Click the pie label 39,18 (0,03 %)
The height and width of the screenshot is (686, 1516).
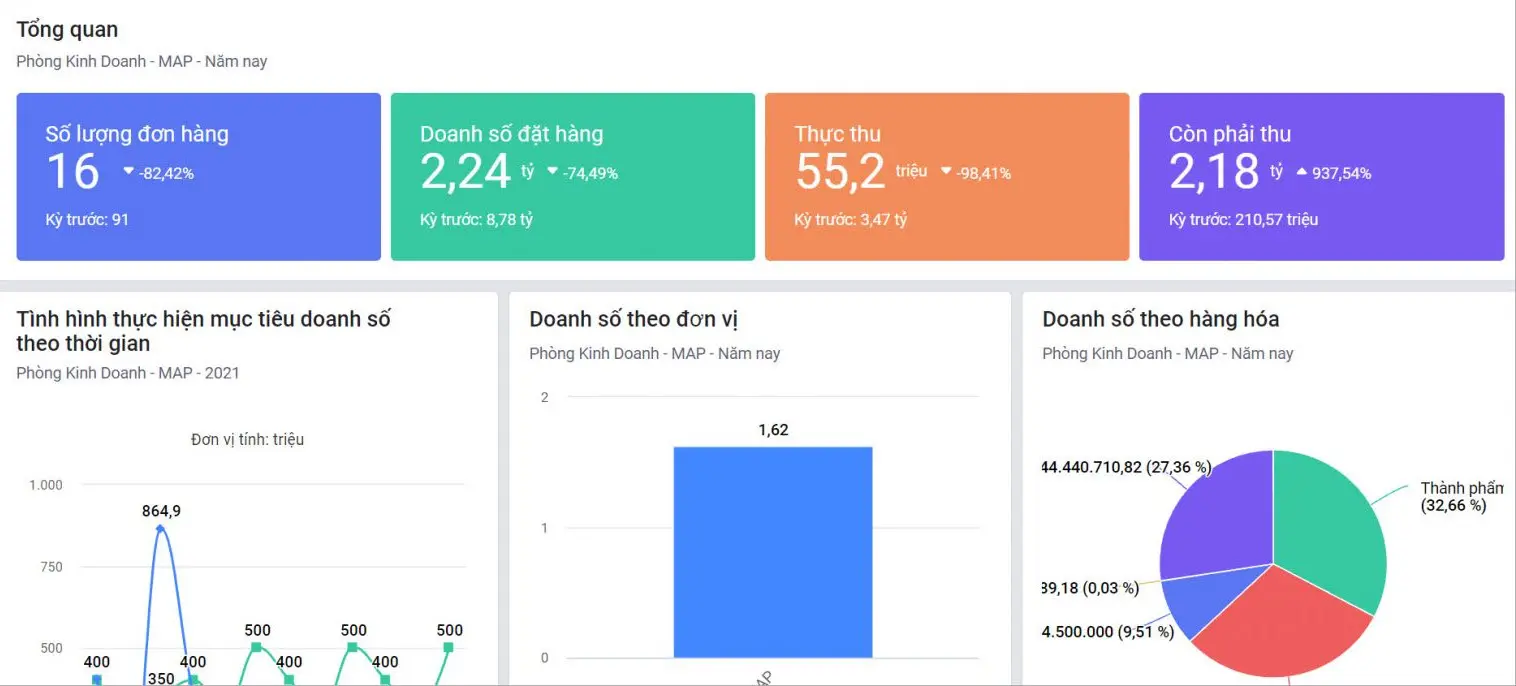(1090, 588)
